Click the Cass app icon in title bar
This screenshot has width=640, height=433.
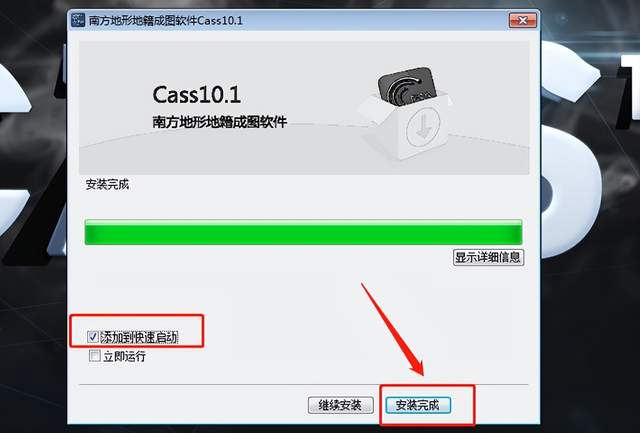tap(78, 20)
